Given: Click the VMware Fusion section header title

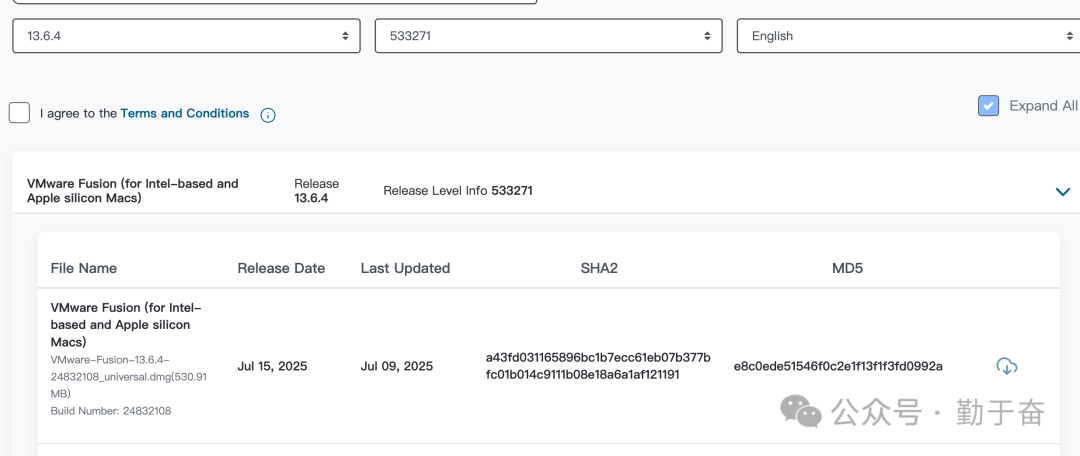Looking at the screenshot, I should coord(133,191).
